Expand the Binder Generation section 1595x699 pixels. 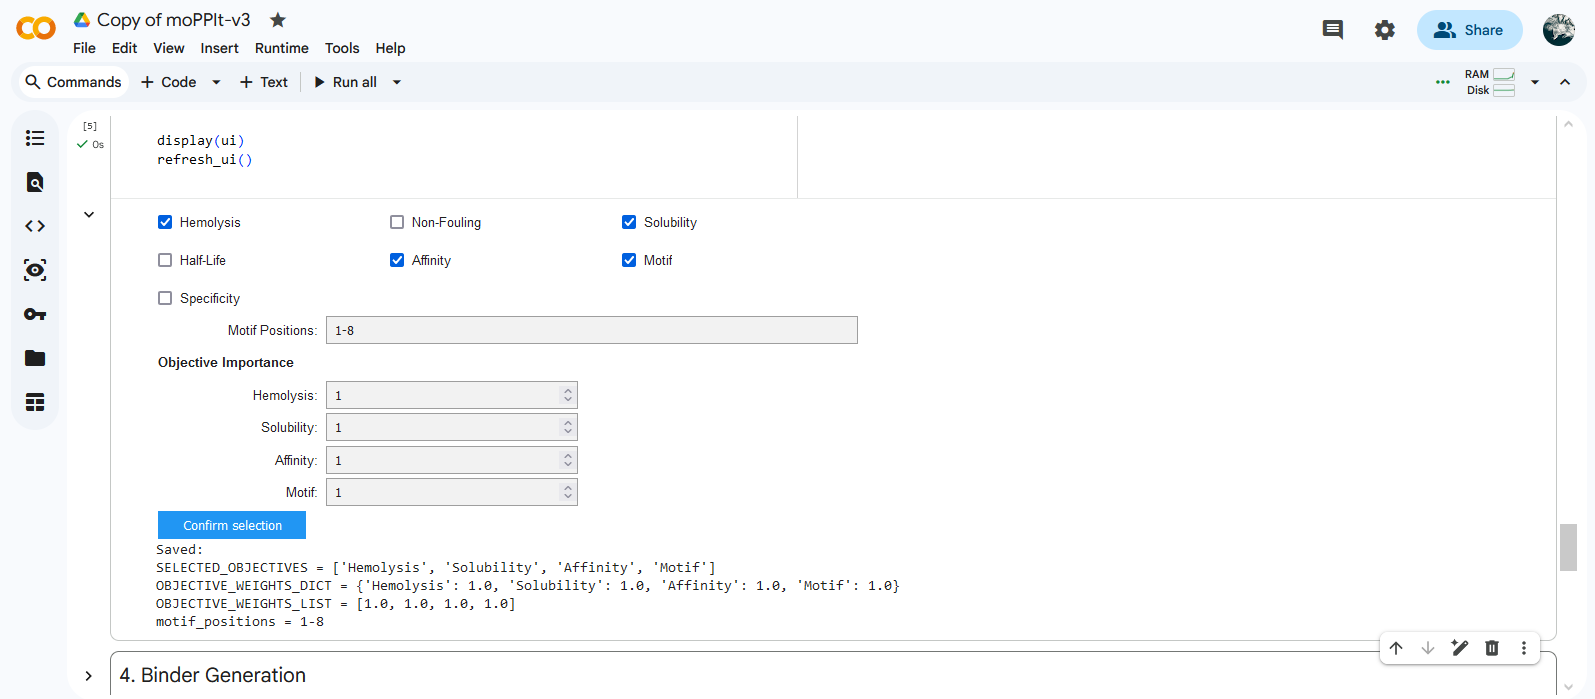click(89, 676)
